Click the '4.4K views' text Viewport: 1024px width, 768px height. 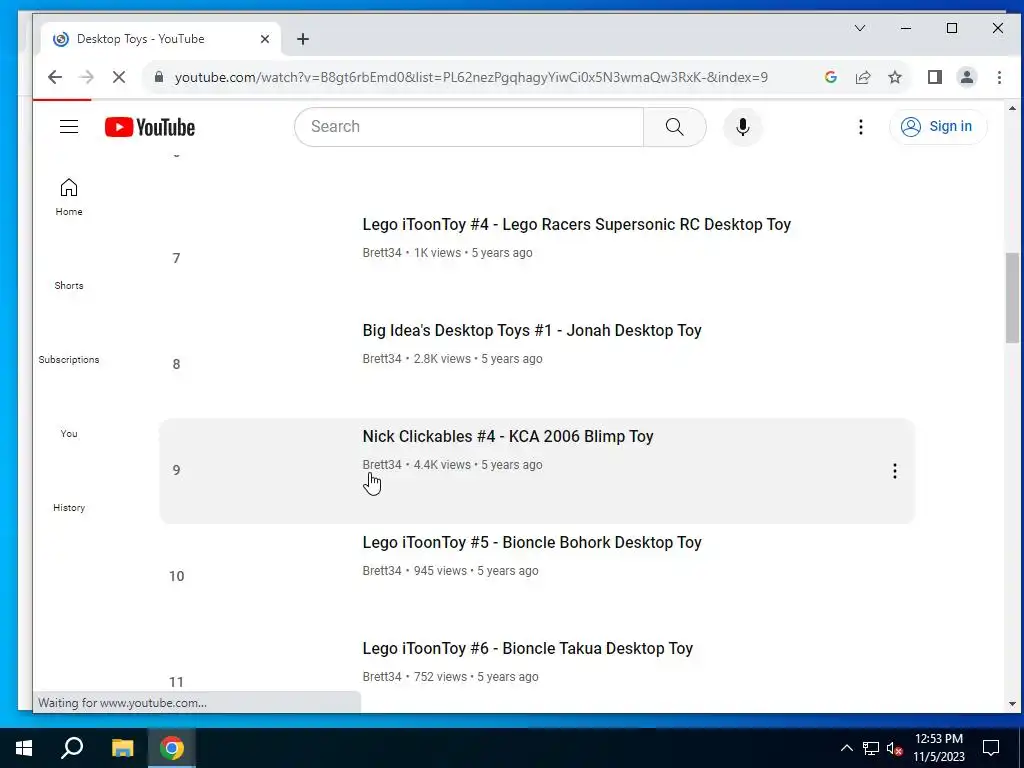pos(442,465)
